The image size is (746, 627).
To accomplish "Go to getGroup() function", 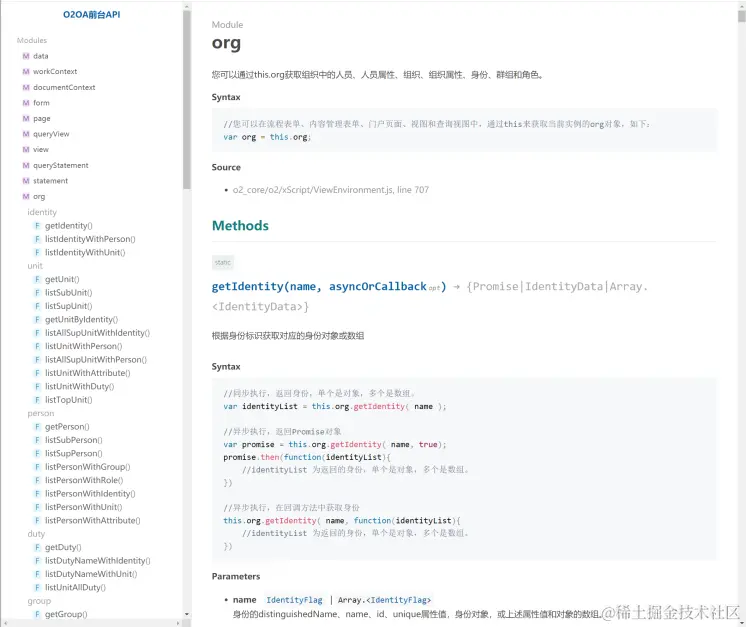I will (66, 615).
